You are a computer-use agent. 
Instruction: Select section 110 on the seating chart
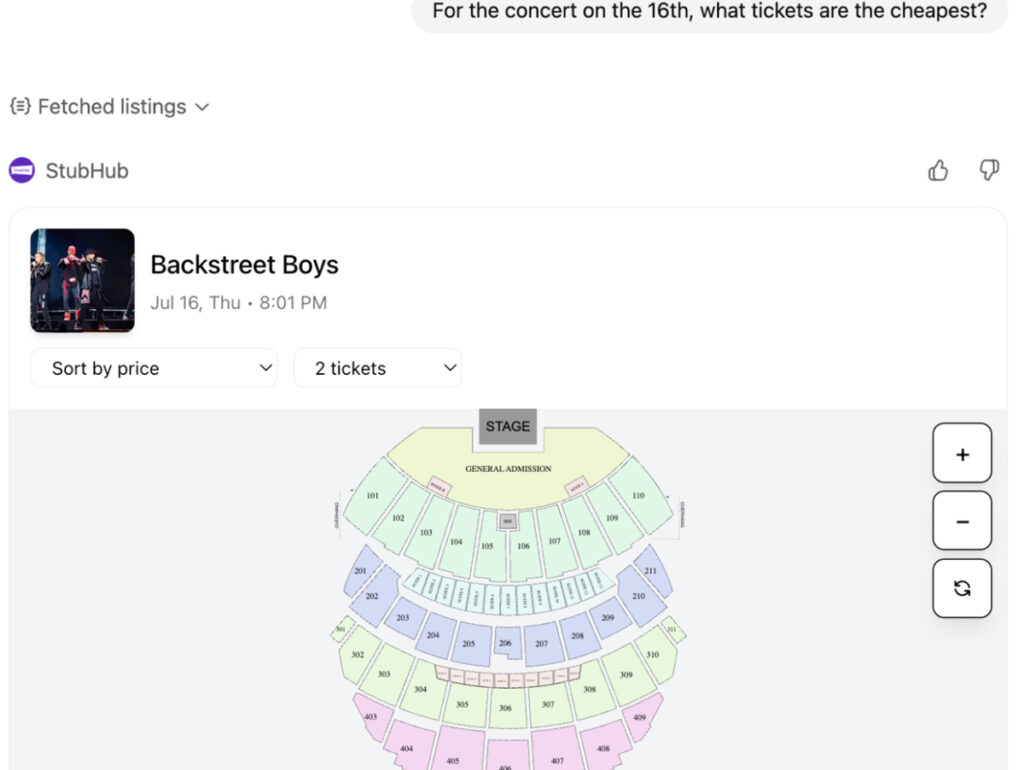pos(638,496)
